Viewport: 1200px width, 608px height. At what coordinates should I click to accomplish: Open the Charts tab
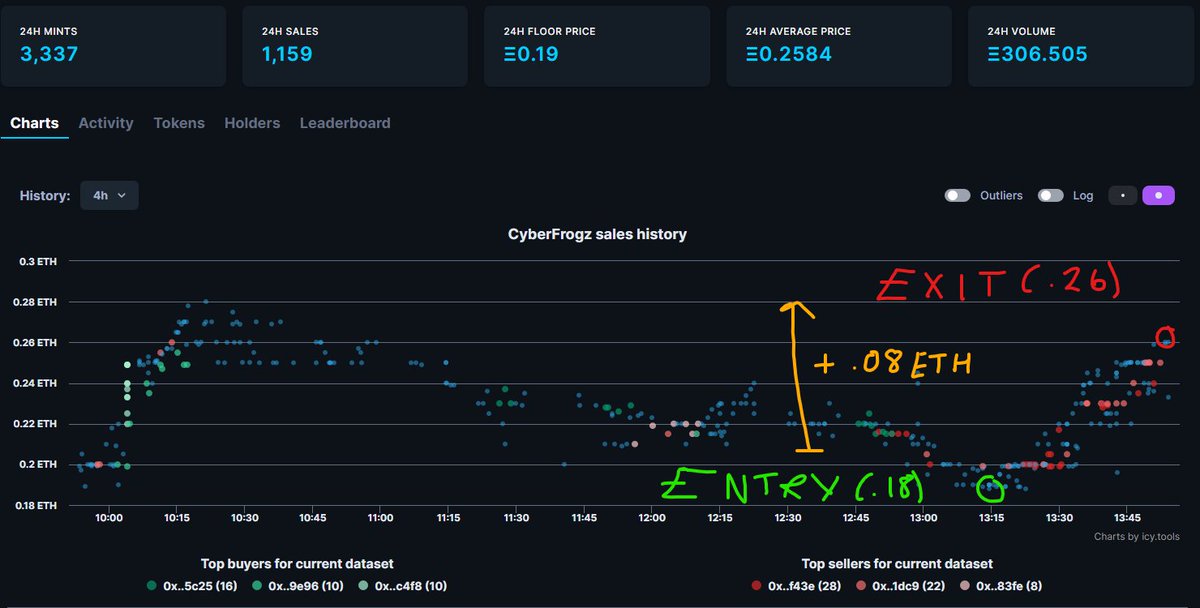click(x=35, y=123)
